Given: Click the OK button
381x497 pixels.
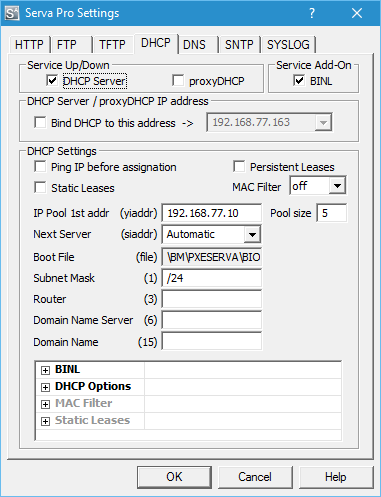Looking at the screenshot, I should 174,477.
